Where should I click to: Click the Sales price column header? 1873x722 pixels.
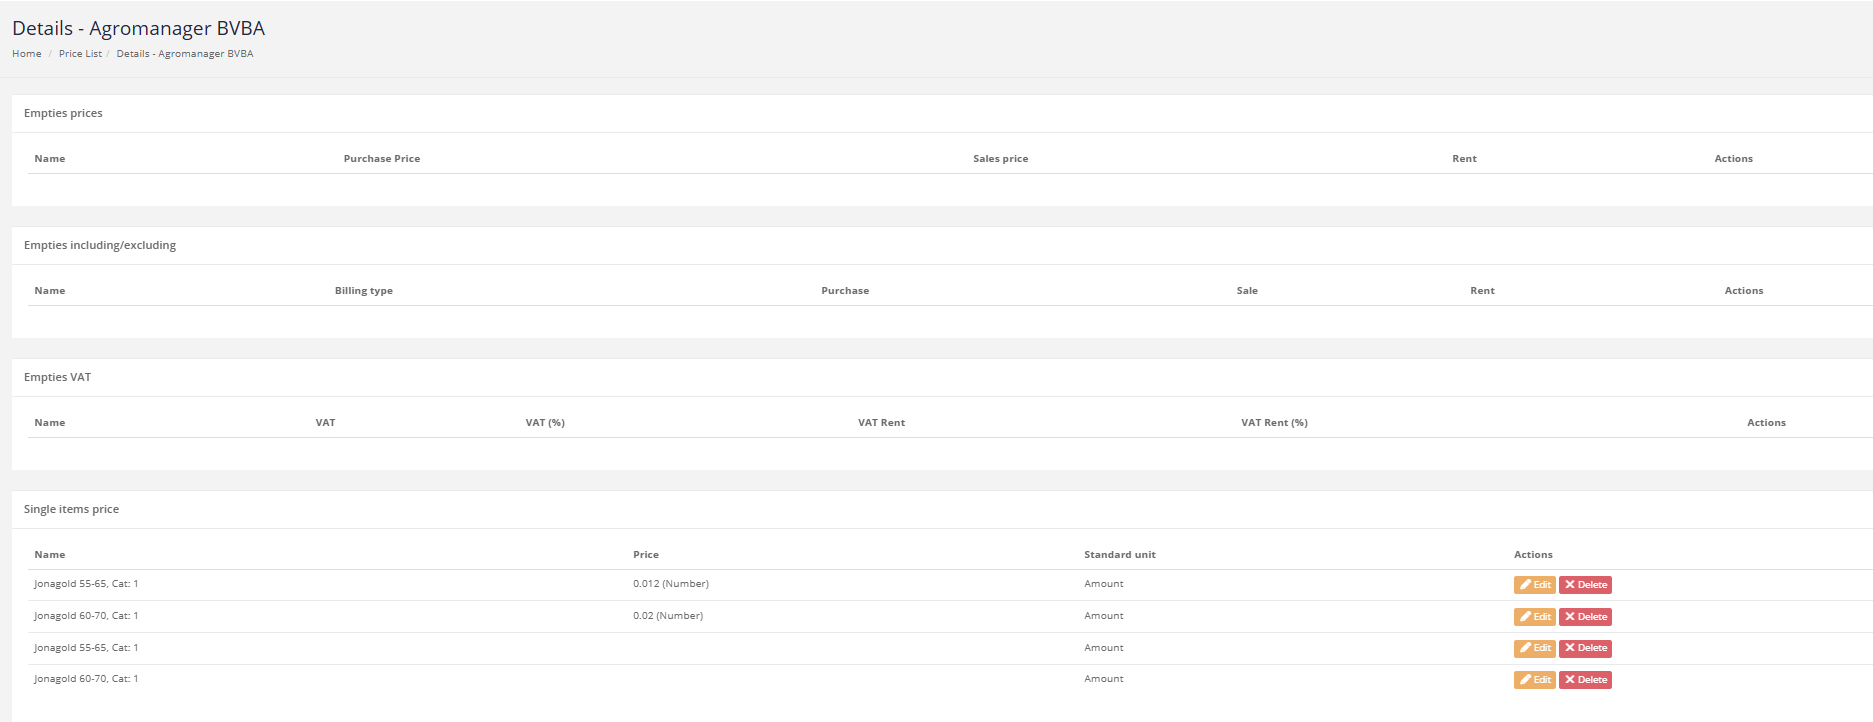click(1000, 159)
